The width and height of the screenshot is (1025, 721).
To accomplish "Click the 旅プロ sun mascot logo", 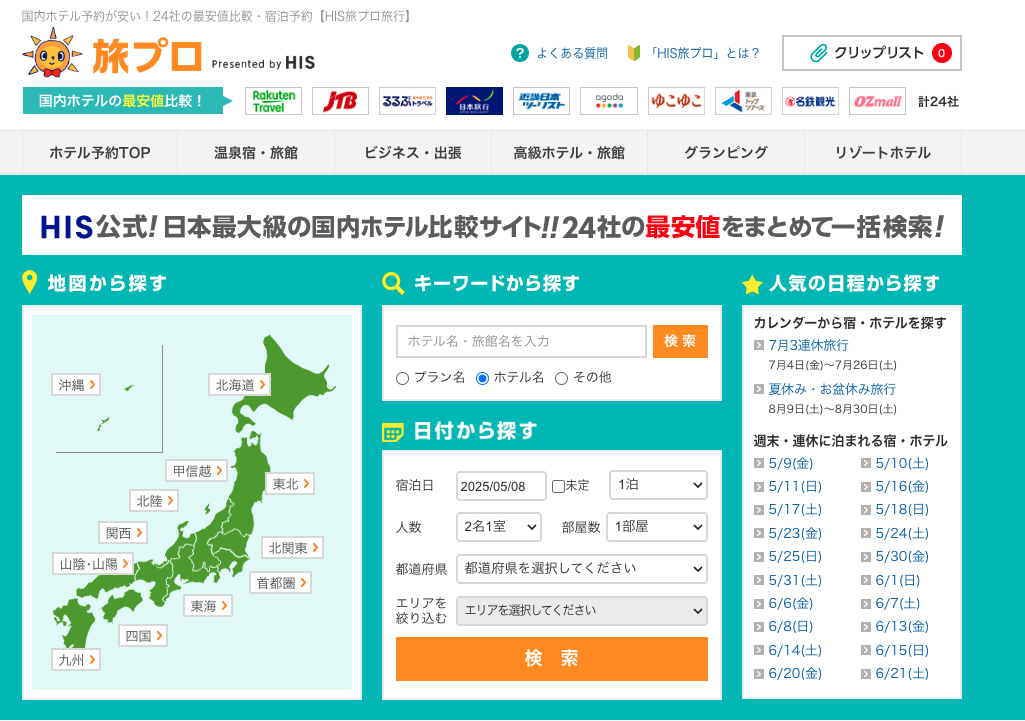I will click(52, 53).
